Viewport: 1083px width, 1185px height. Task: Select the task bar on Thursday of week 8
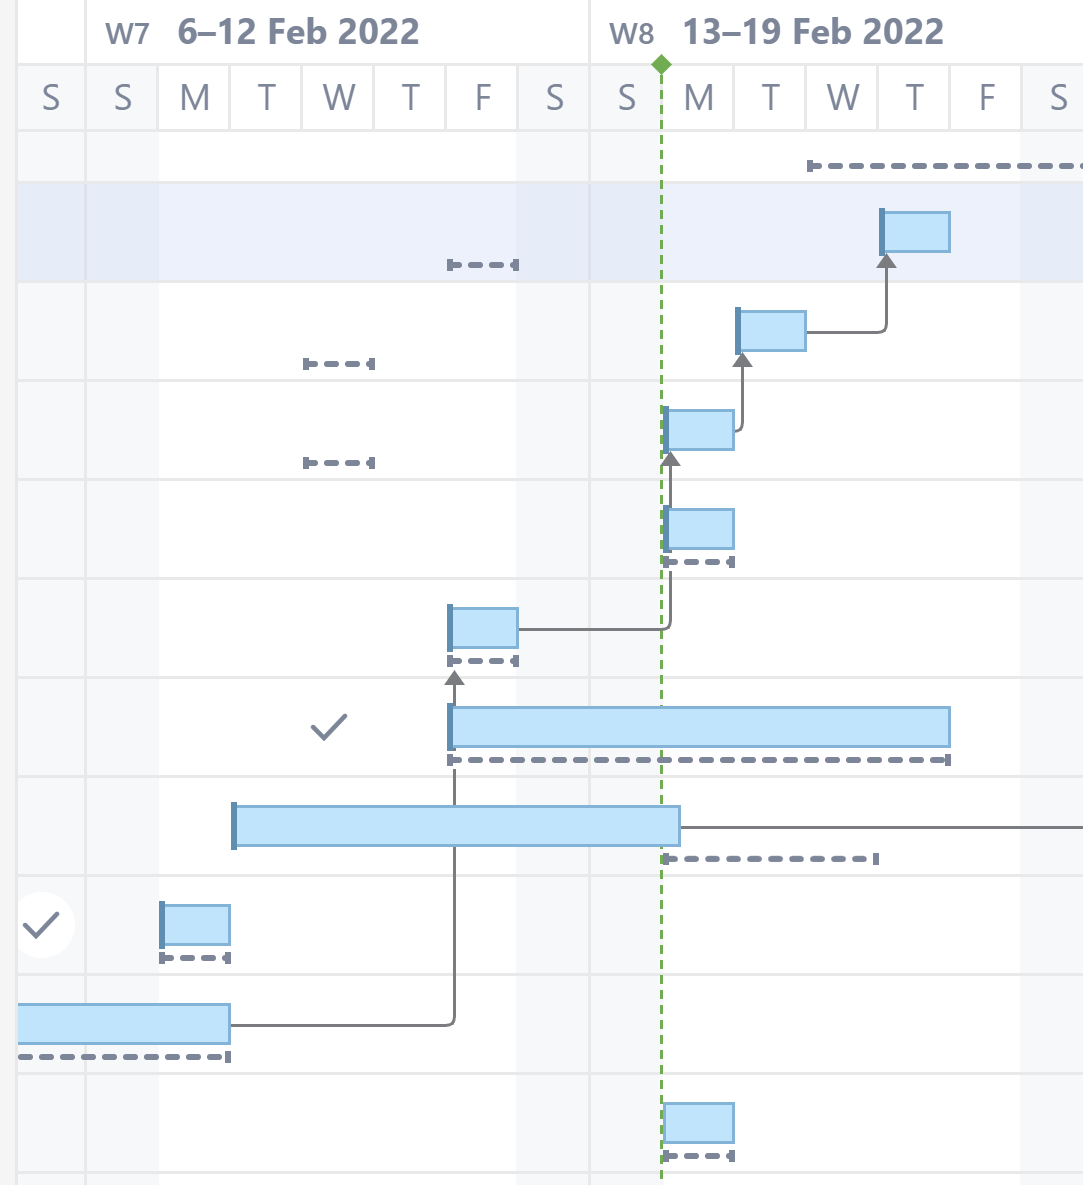point(915,232)
